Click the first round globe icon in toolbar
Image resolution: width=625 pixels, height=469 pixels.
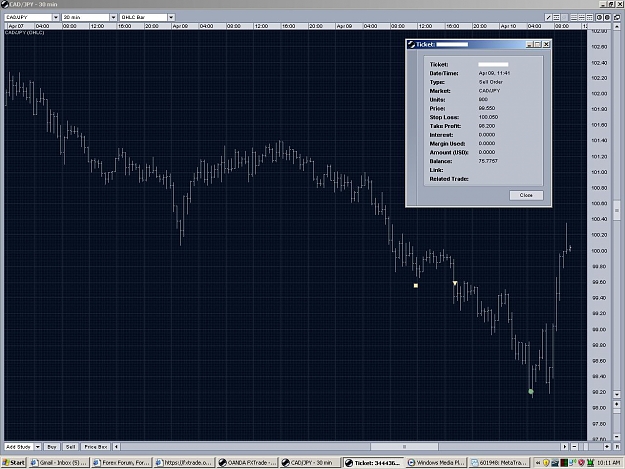pos(599,17)
